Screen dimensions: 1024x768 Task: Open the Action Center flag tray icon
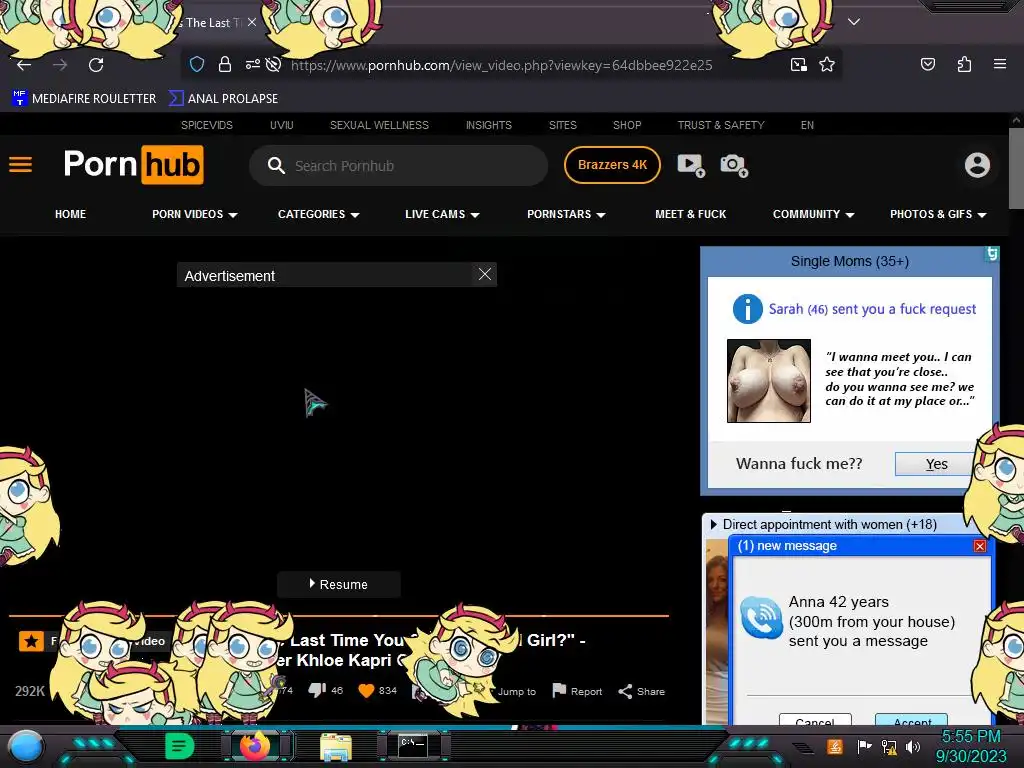[864, 746]
